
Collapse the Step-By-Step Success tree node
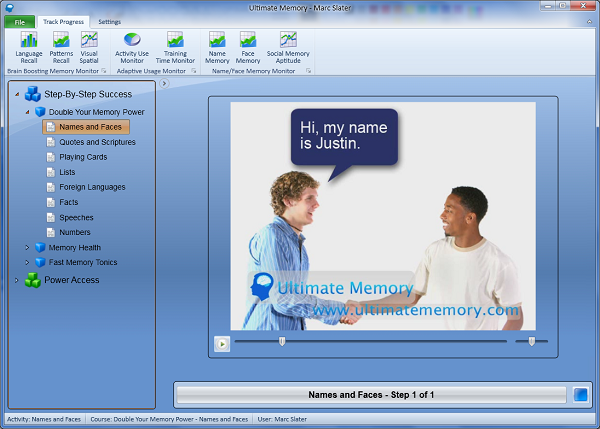click(17, 94)
